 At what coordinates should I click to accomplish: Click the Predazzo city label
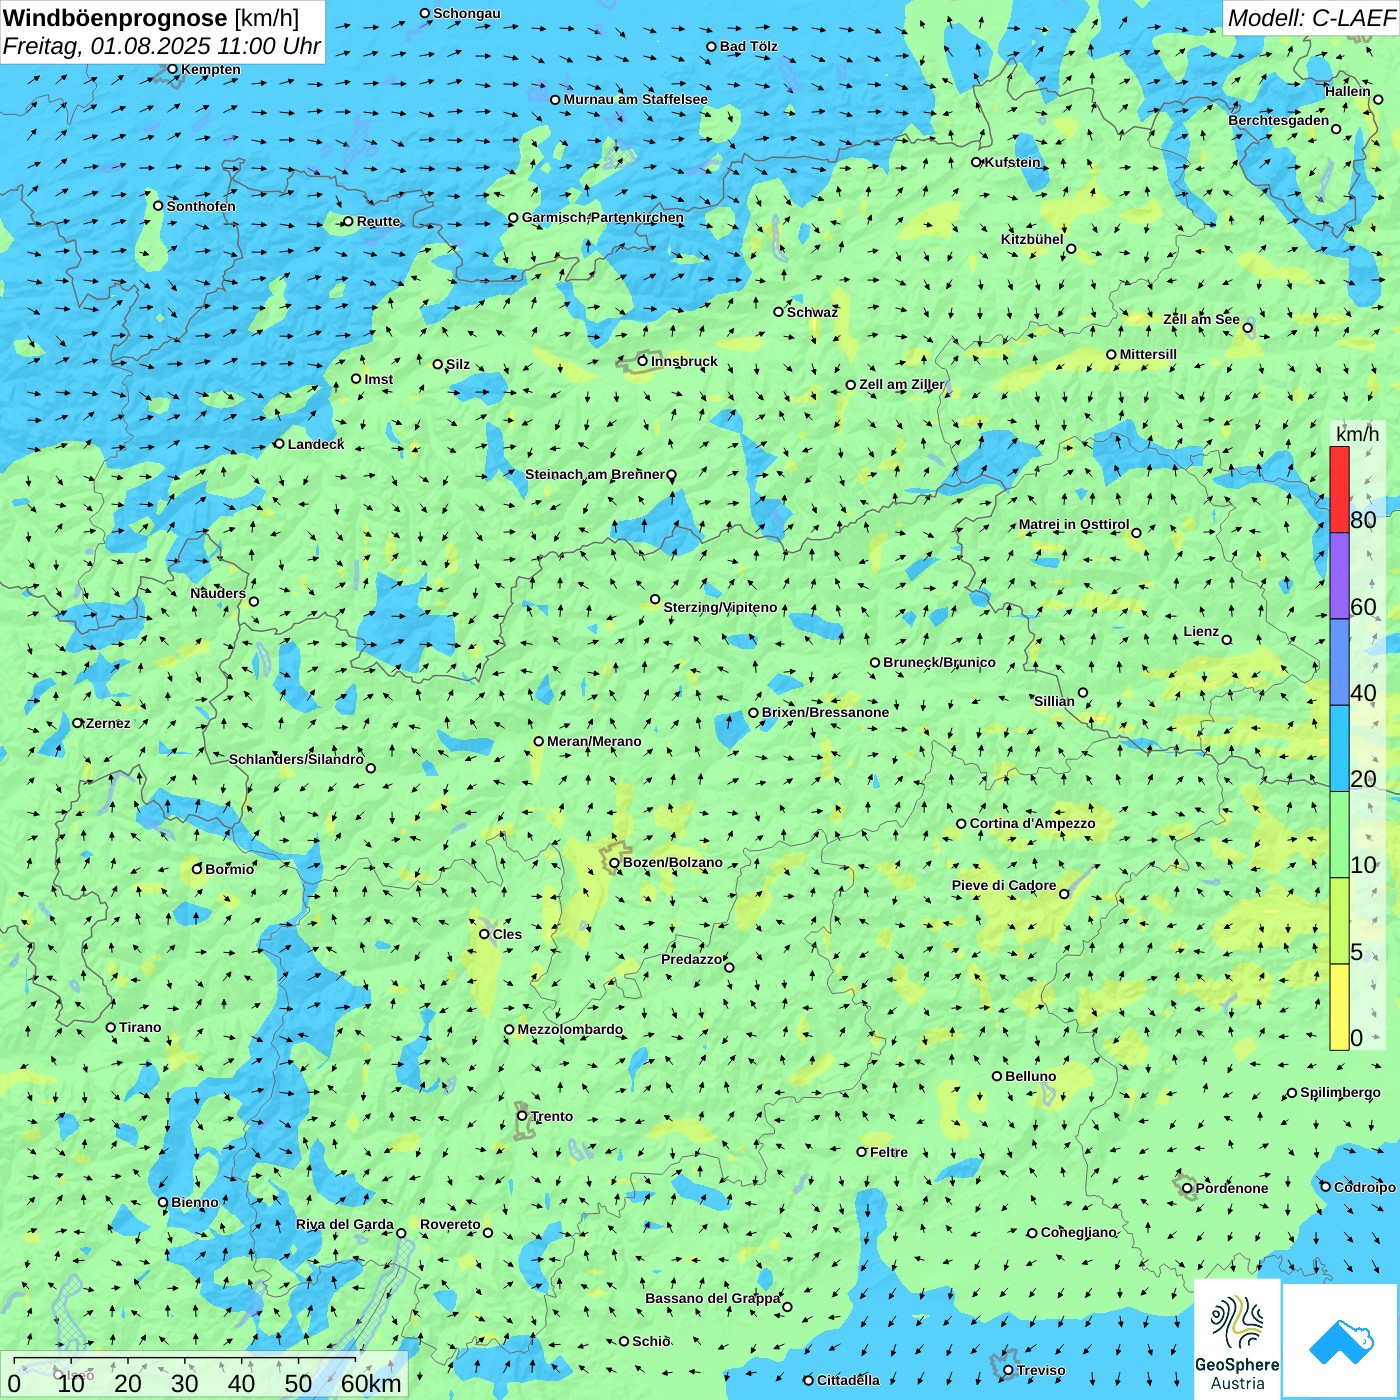(691, 959)
